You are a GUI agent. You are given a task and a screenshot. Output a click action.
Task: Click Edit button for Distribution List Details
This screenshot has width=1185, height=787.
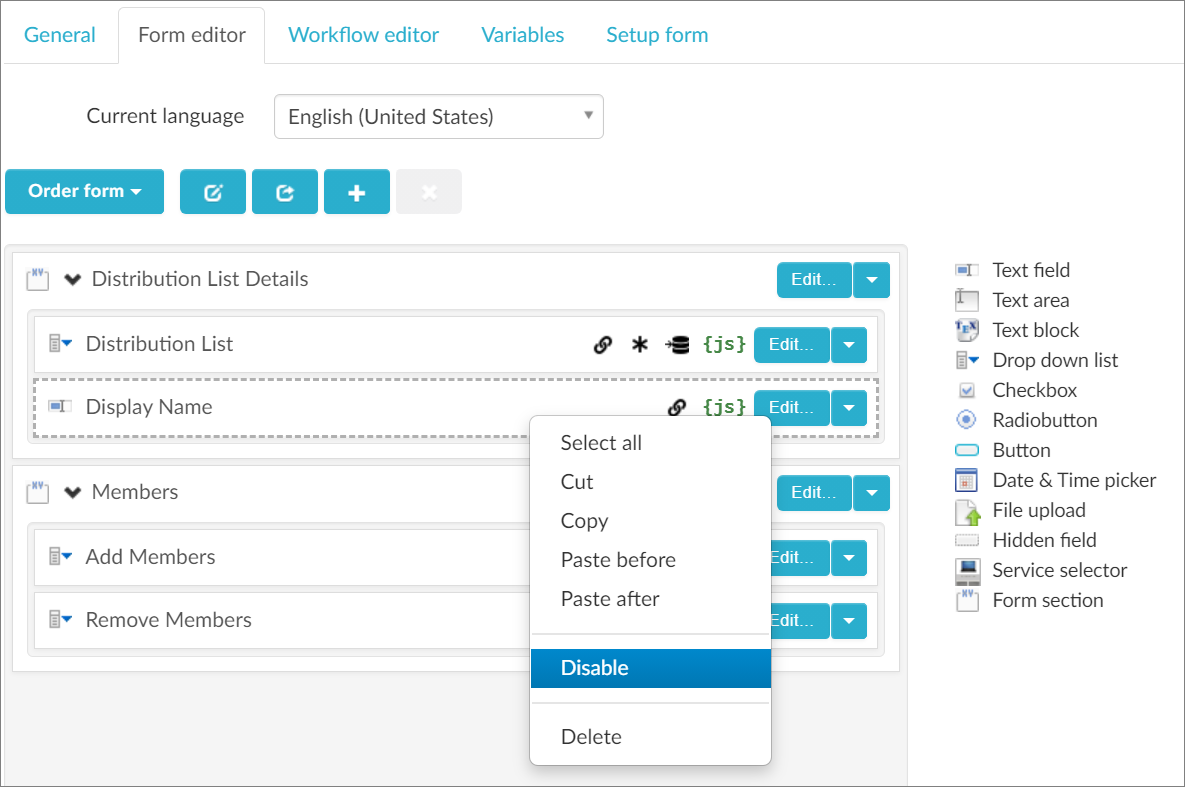point(813,280)
